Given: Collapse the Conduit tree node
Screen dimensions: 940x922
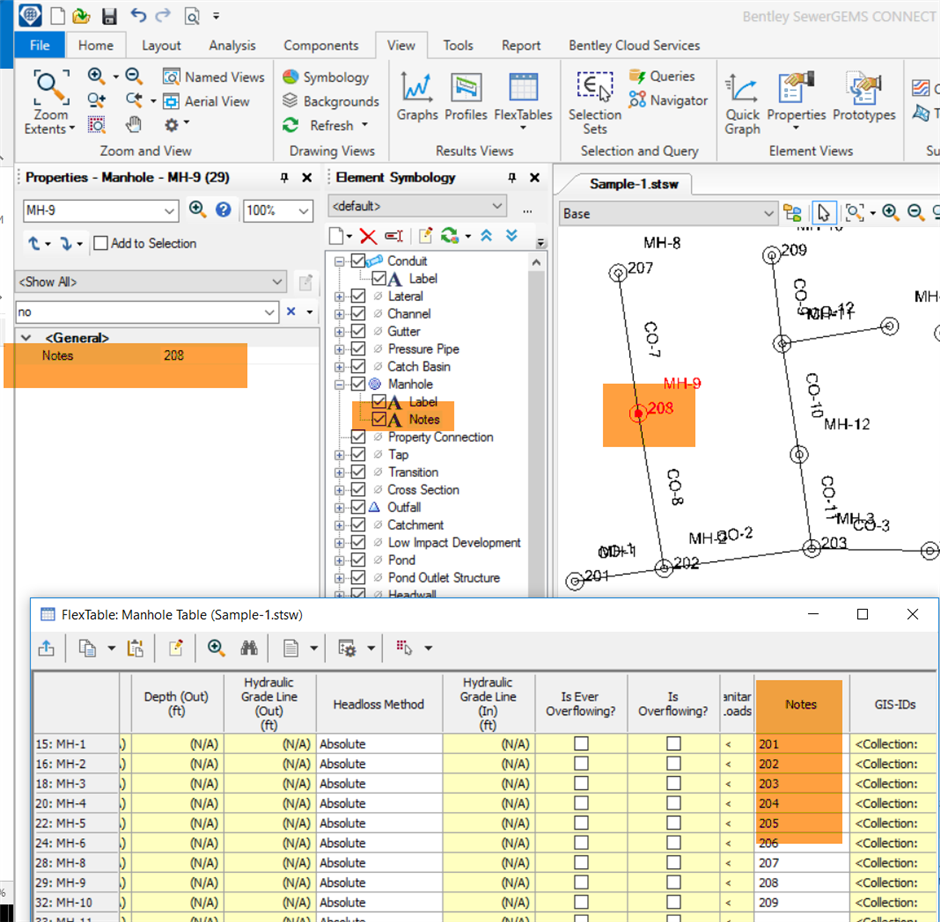Looking at the screenshot, I should [x=339, y=261].
